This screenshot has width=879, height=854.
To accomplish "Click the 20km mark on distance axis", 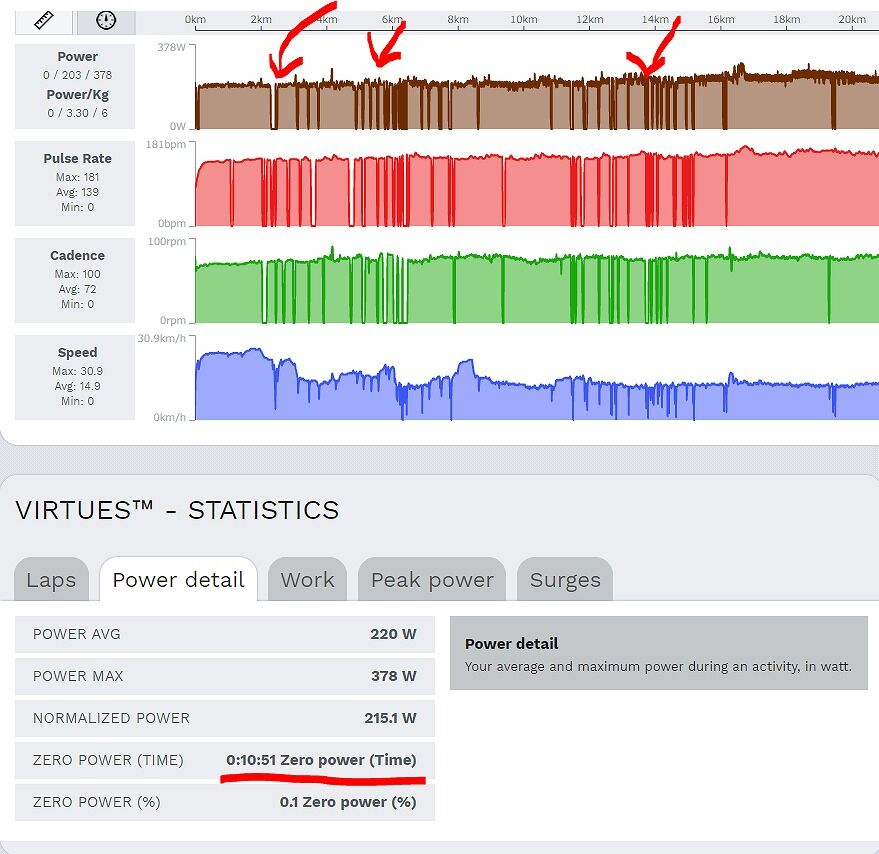I will [x=852, y=20].
